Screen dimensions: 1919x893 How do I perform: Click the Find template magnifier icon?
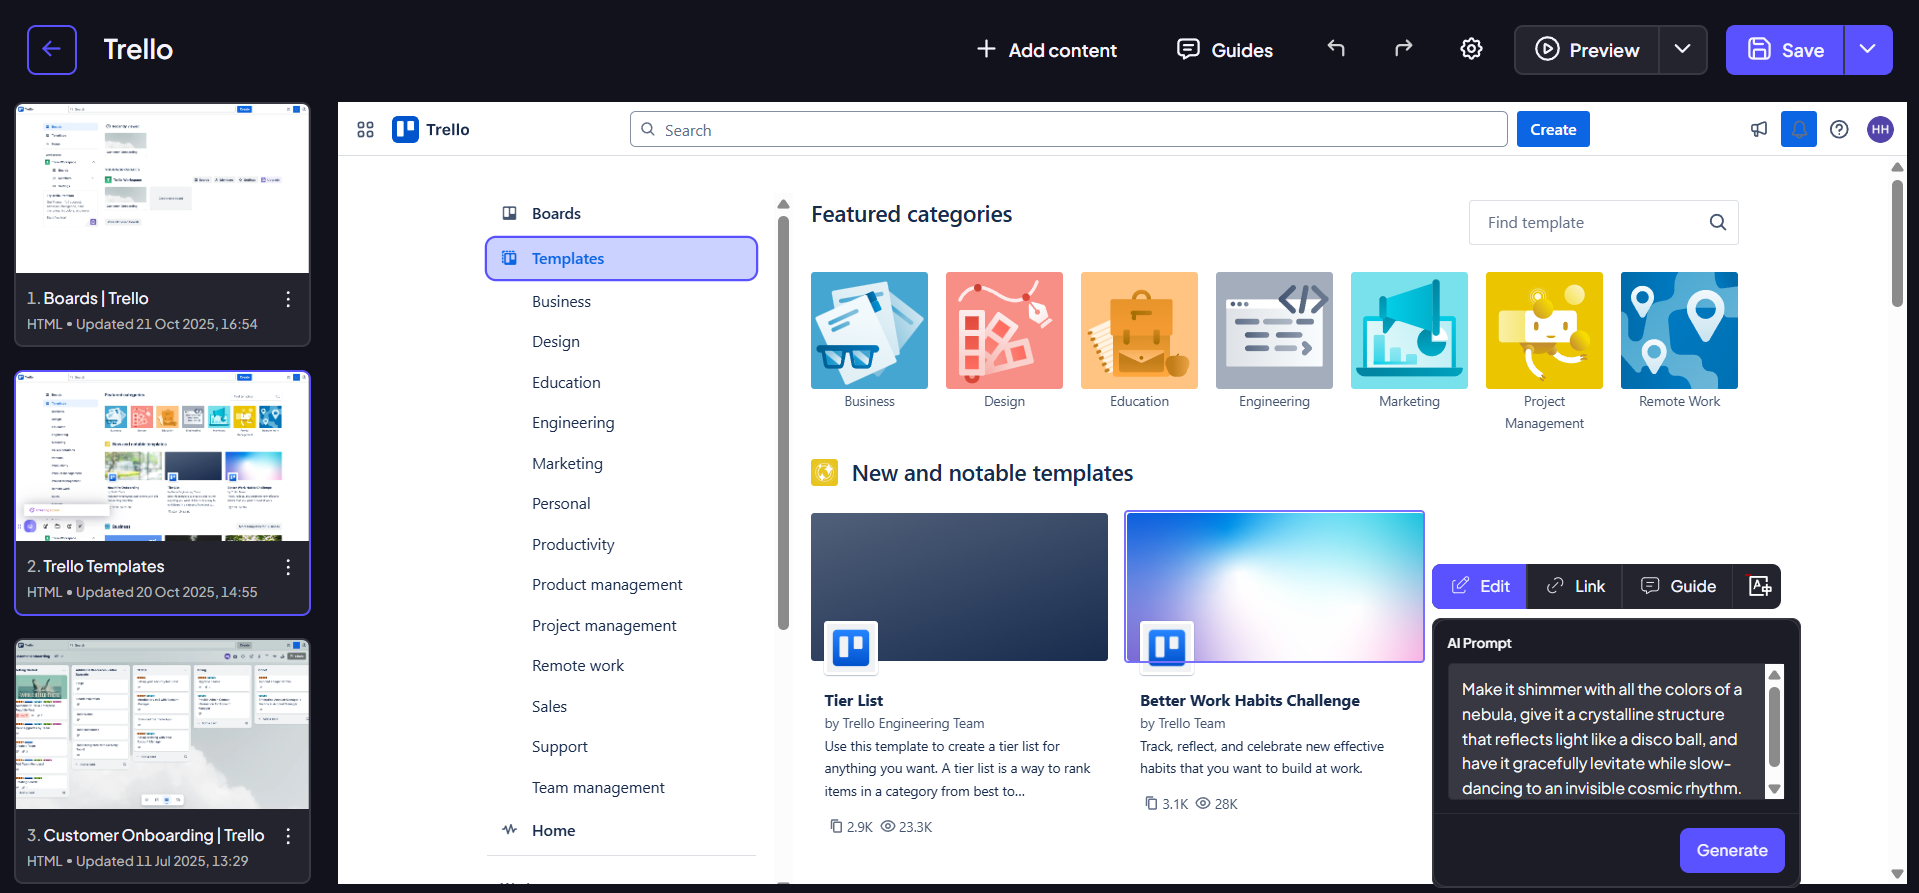click(1718, 222)
